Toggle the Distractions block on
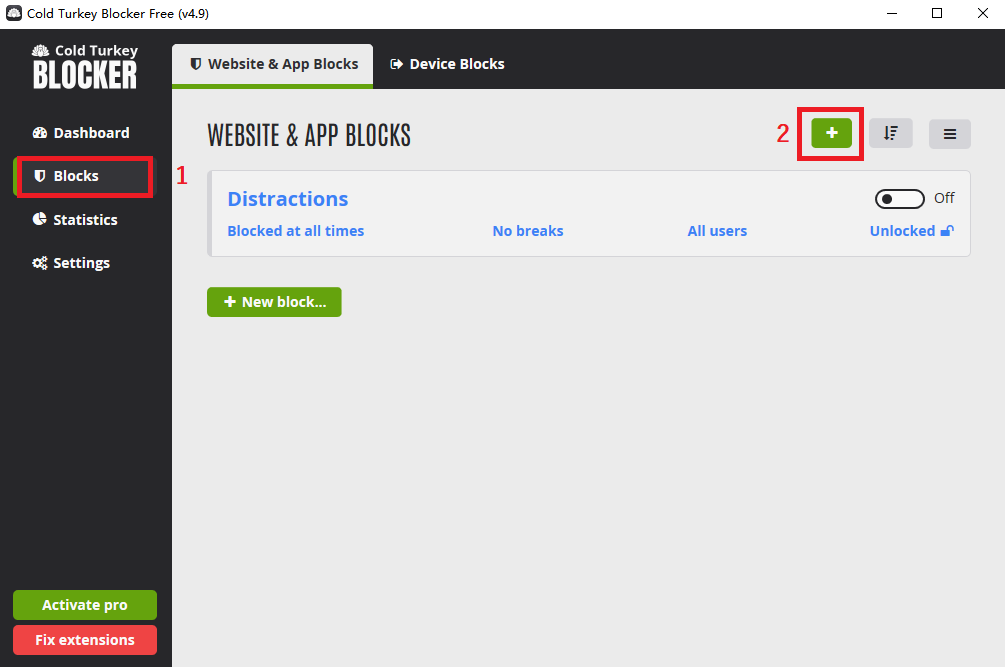This screenshot has height=667, width=1005. pos(899,199)
